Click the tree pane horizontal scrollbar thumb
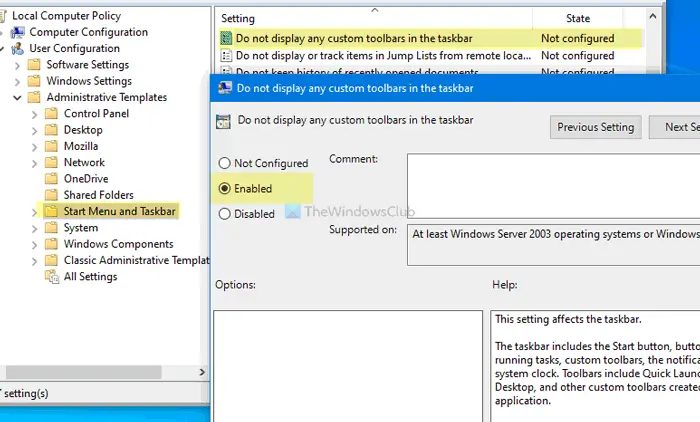 pos(83,372)
